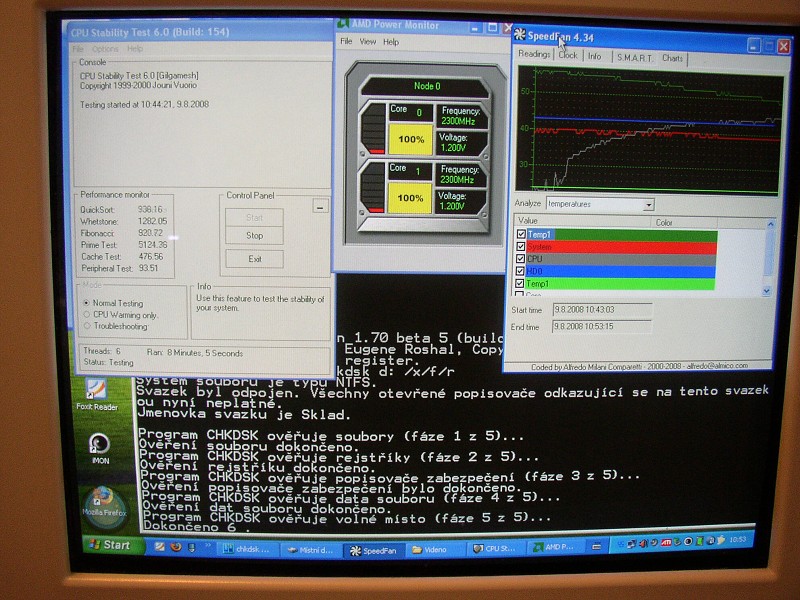Screen dimensions: 800x600
Task: Expand quick launch overflow chevron
Action: point(208,546)
